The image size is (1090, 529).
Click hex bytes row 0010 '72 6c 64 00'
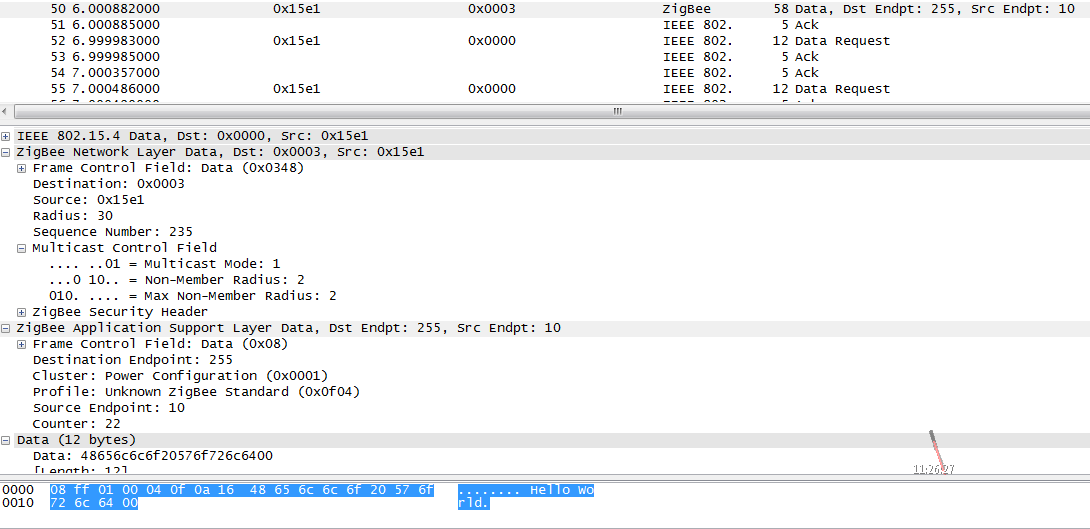pos(94,503)
